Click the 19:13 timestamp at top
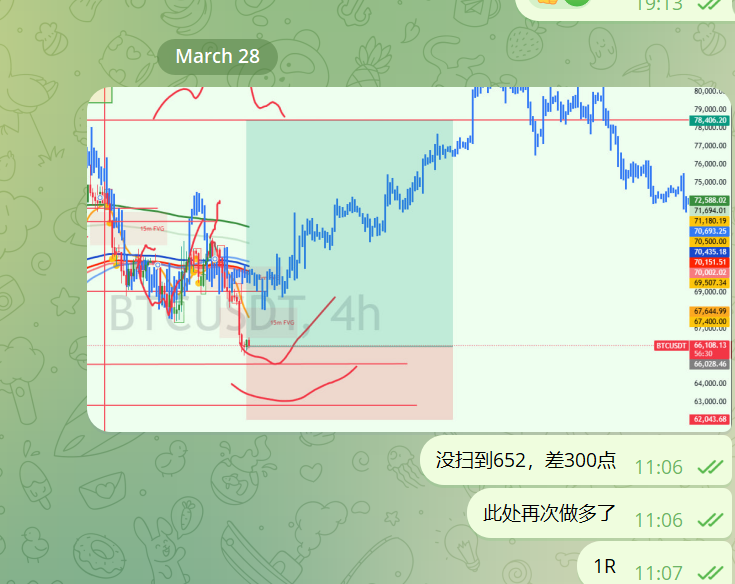 [x=659, y=5]
